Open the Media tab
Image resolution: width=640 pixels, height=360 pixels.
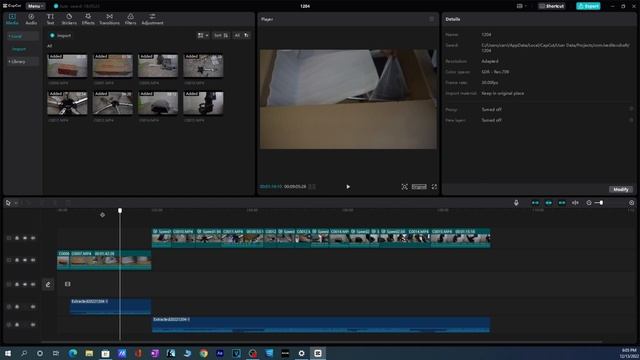pyautogui.click(x=12, y=19)
